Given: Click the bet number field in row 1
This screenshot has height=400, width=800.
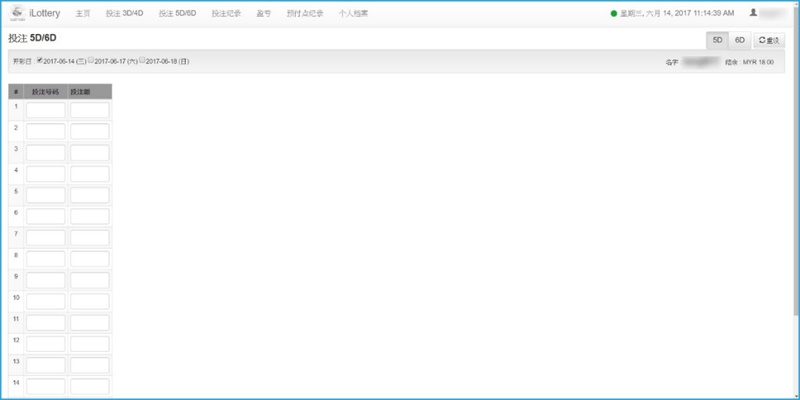Looking at the screenshot, I should (x=46, y=110).
